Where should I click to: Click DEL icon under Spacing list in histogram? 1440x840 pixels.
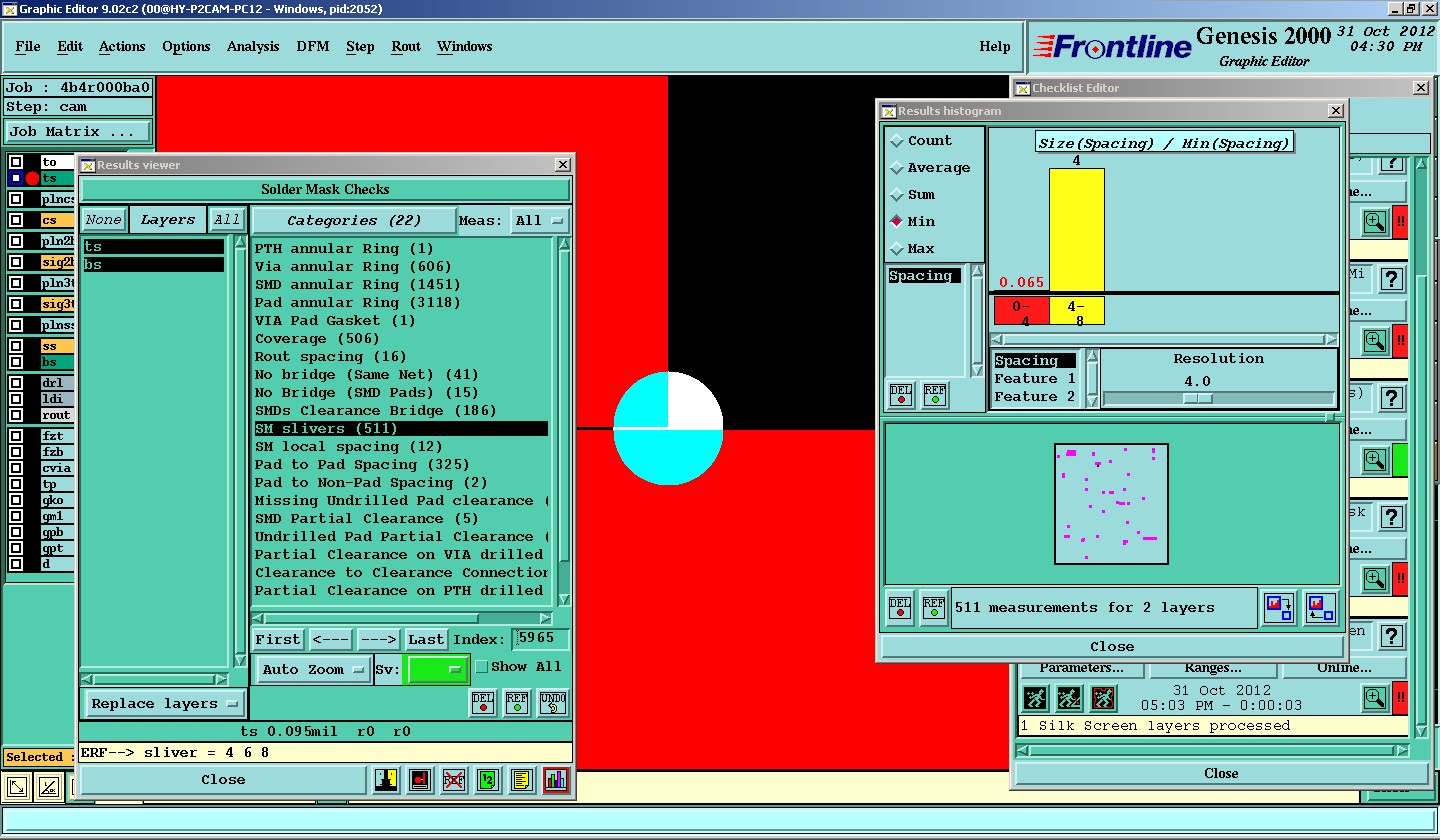[901, 396]
